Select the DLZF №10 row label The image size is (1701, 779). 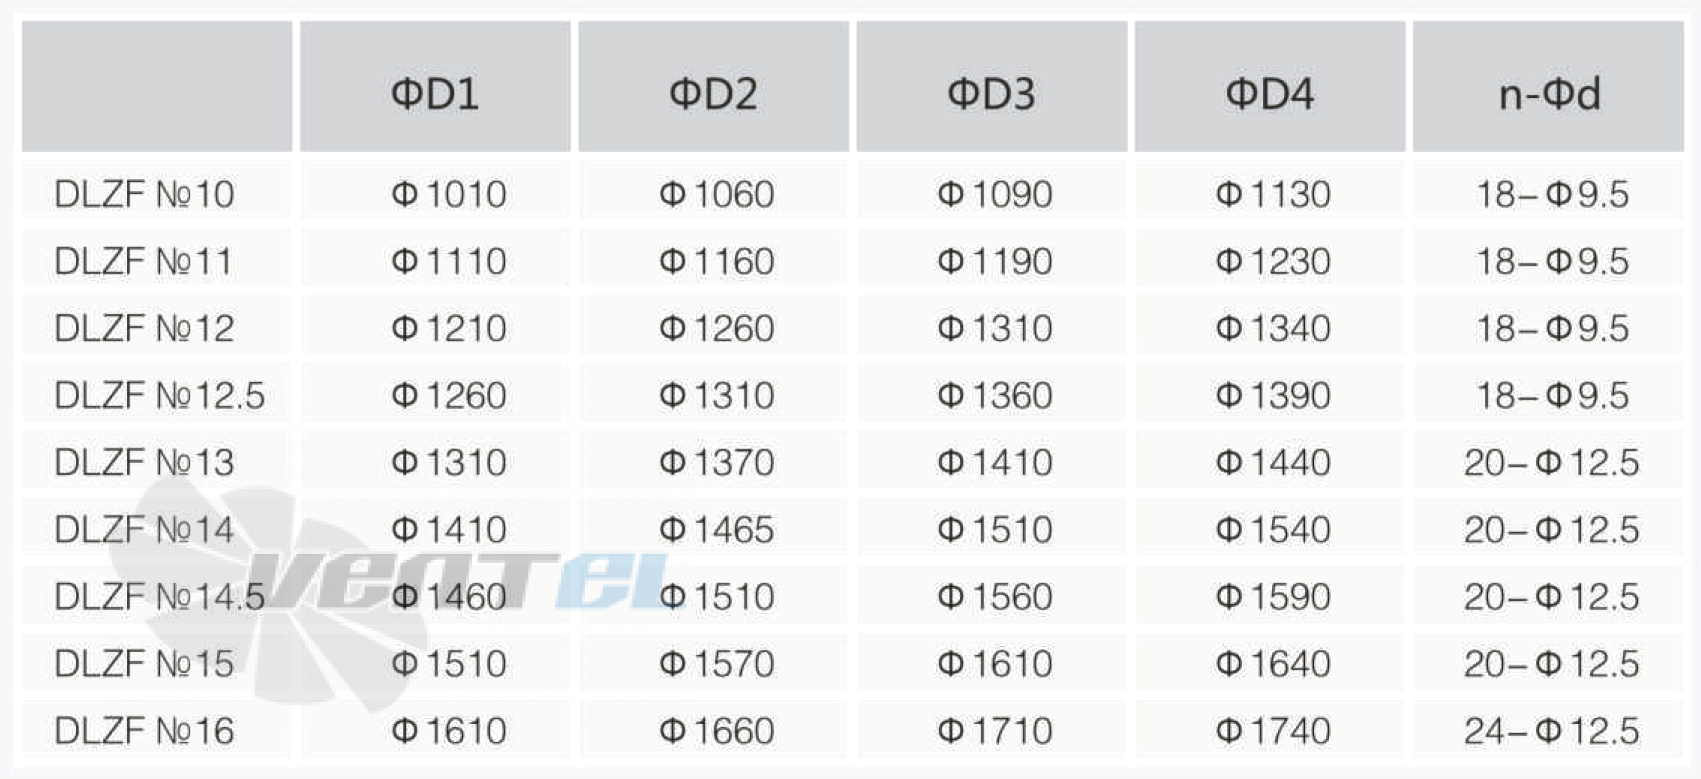144,194
